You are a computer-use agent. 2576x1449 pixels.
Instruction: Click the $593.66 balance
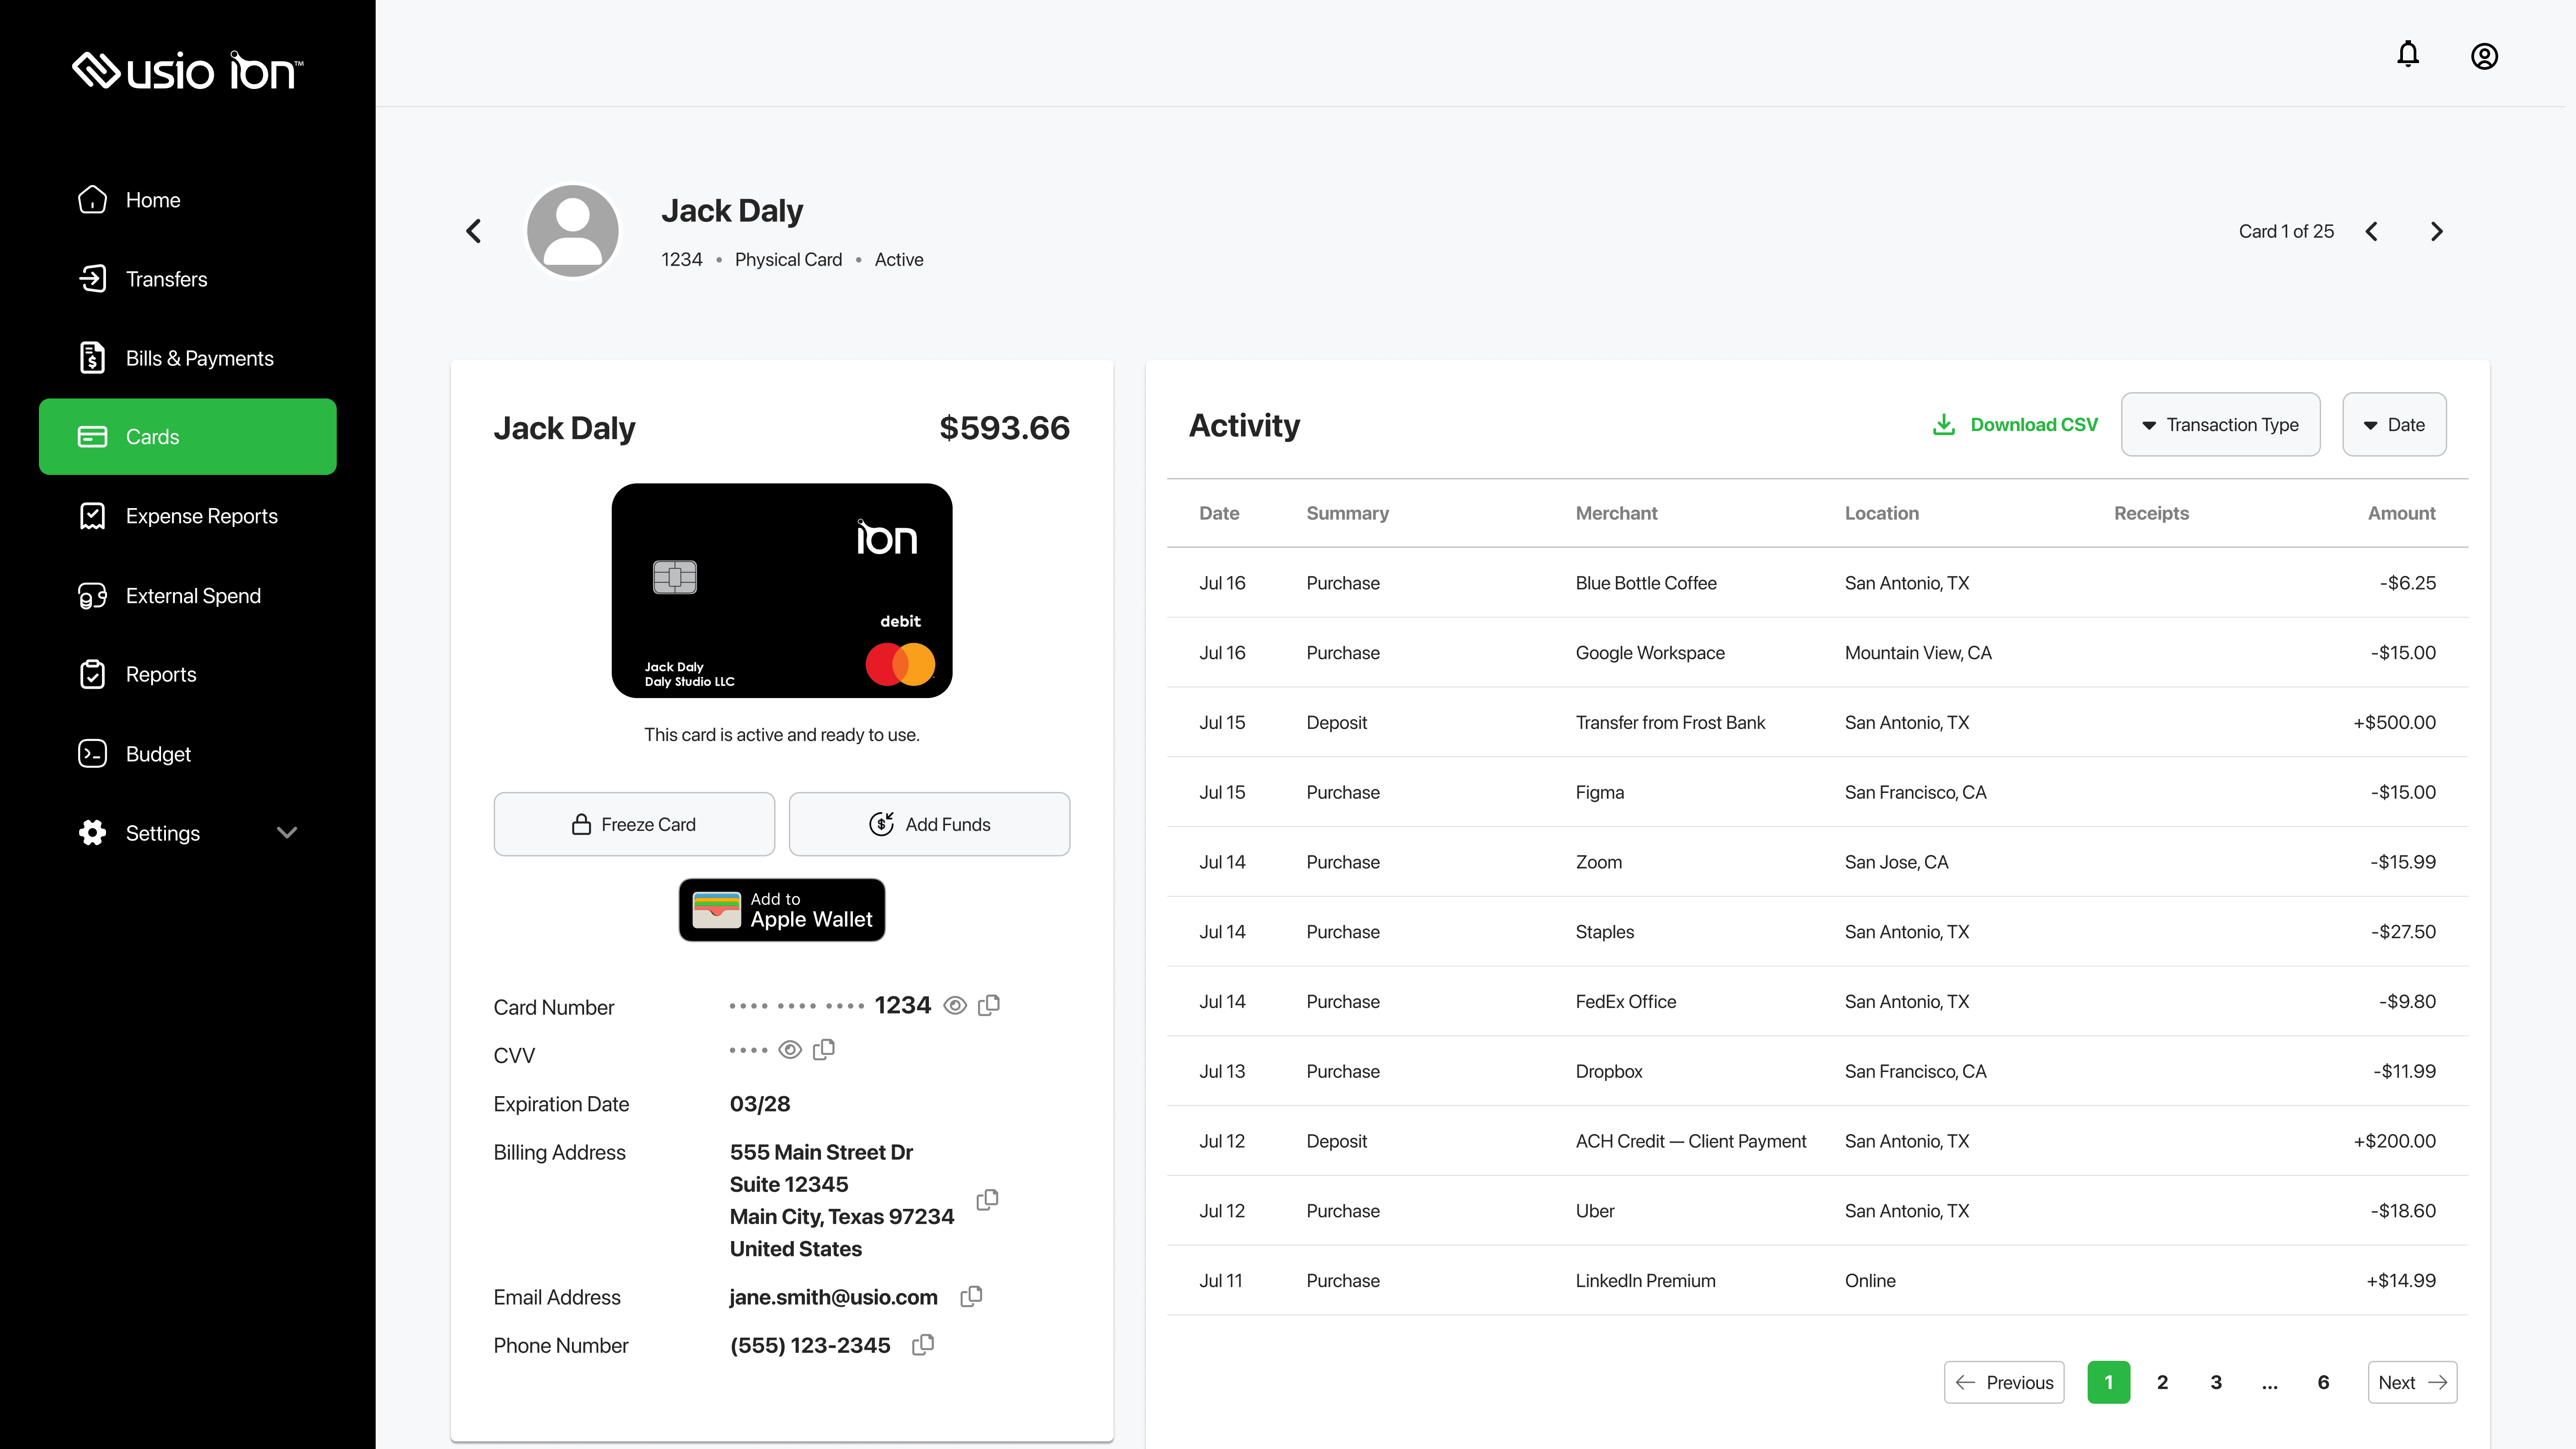point(1004,428)
